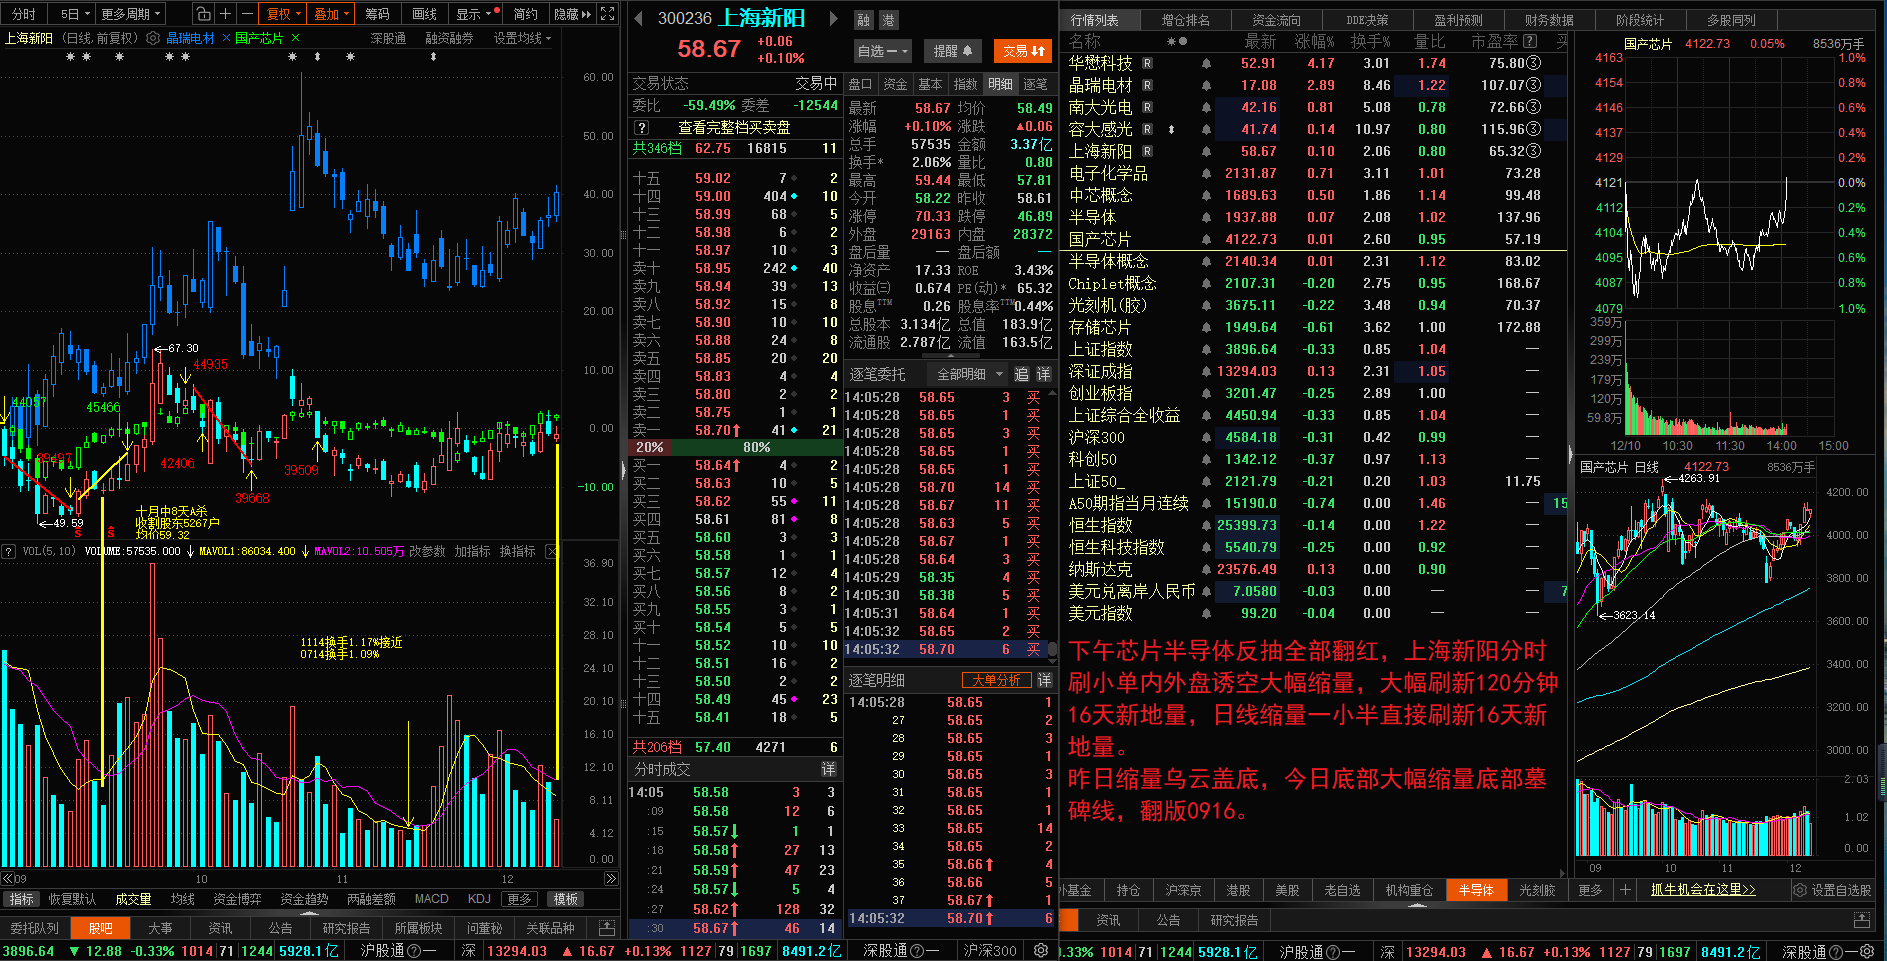This screenshot has height=961, width=1887.
Task: Expand 更多 tab in watchlist bar
Action: tap(1590, 889)
